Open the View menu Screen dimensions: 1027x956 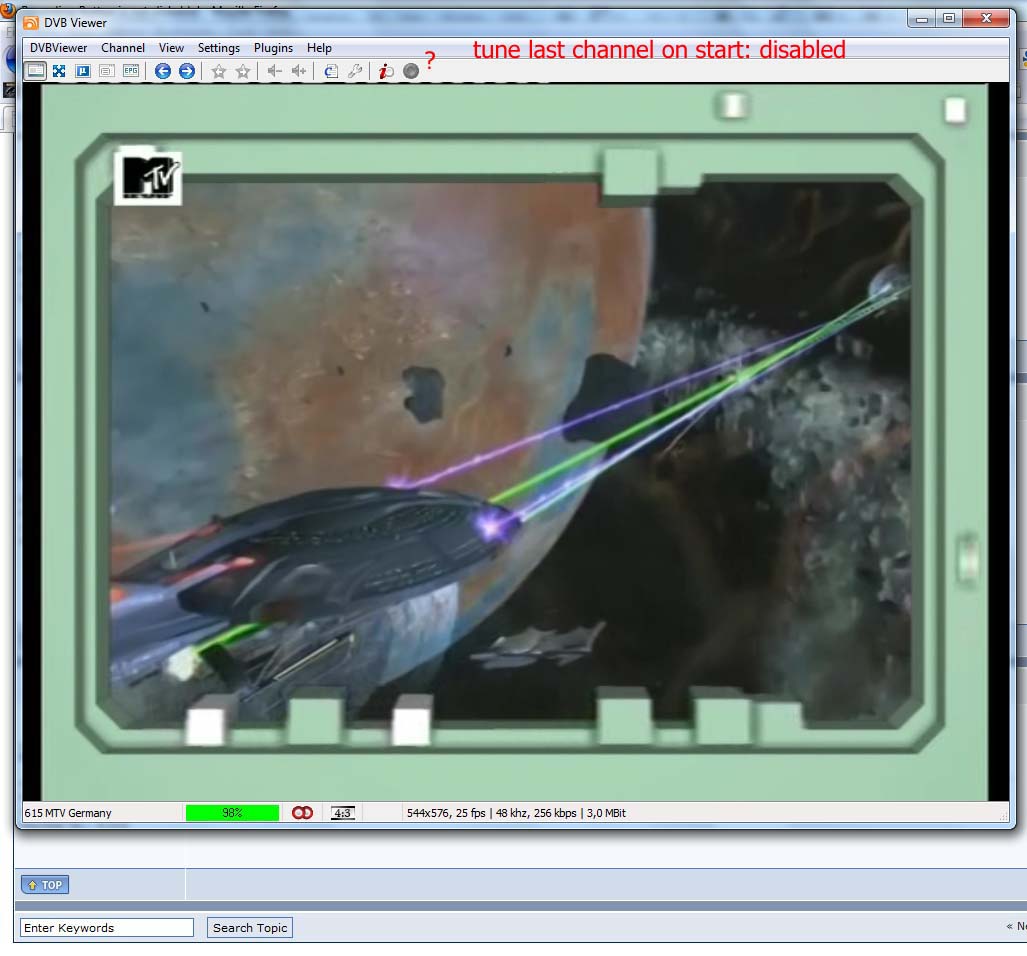(x=171, y=48)
